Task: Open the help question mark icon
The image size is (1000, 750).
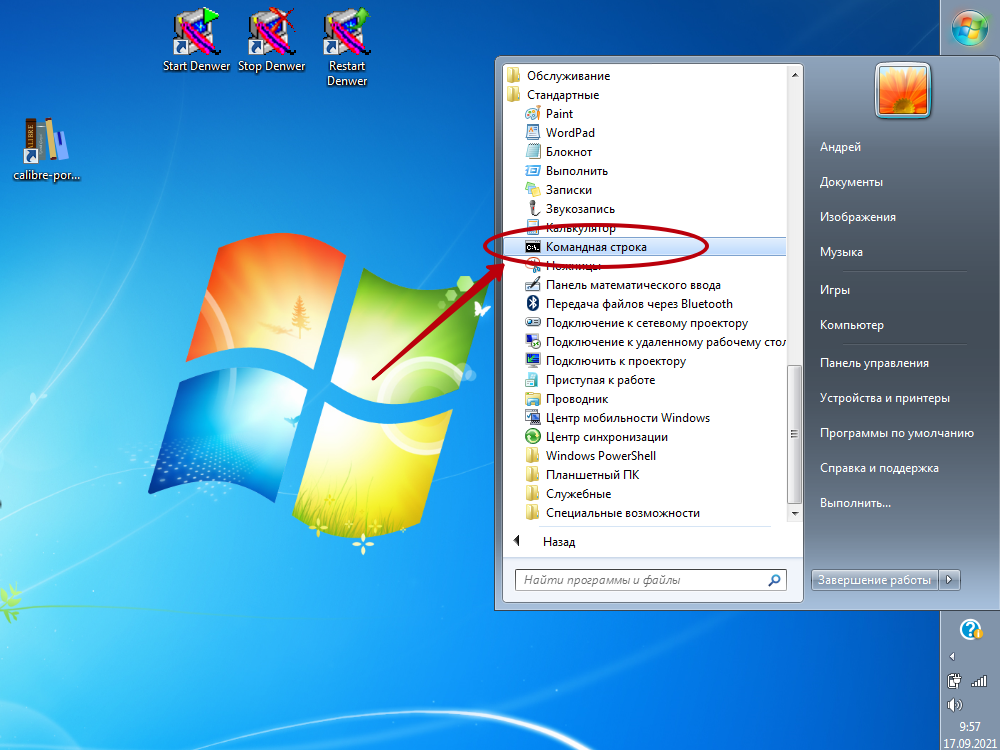Action: [x=970, y=629]
